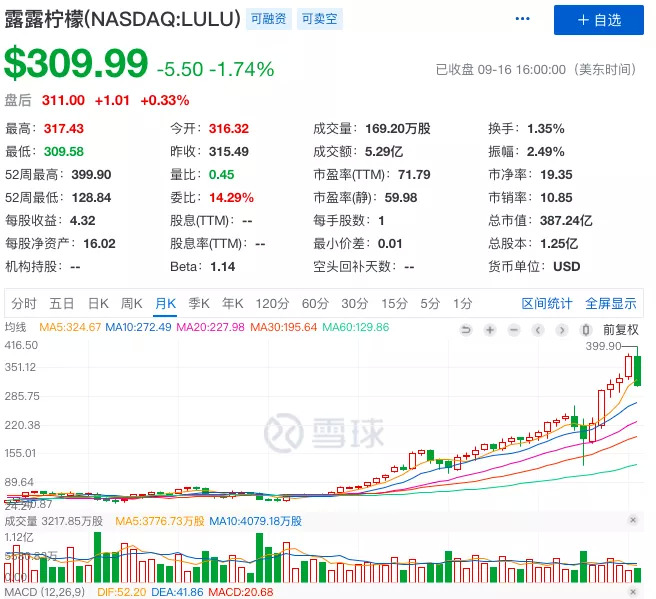
Task: Switch to the 年K chart tab
Action: (233, 303)
